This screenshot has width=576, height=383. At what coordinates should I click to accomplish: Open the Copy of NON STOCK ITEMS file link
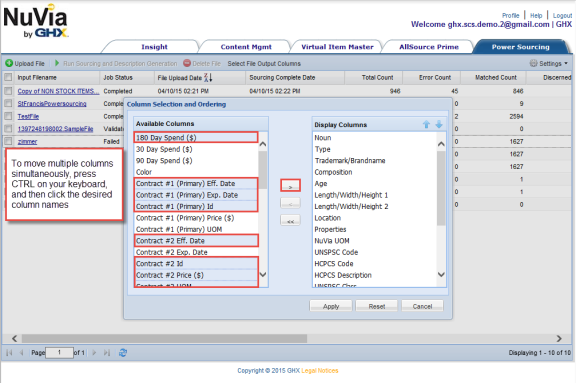(x=58, y=91)
